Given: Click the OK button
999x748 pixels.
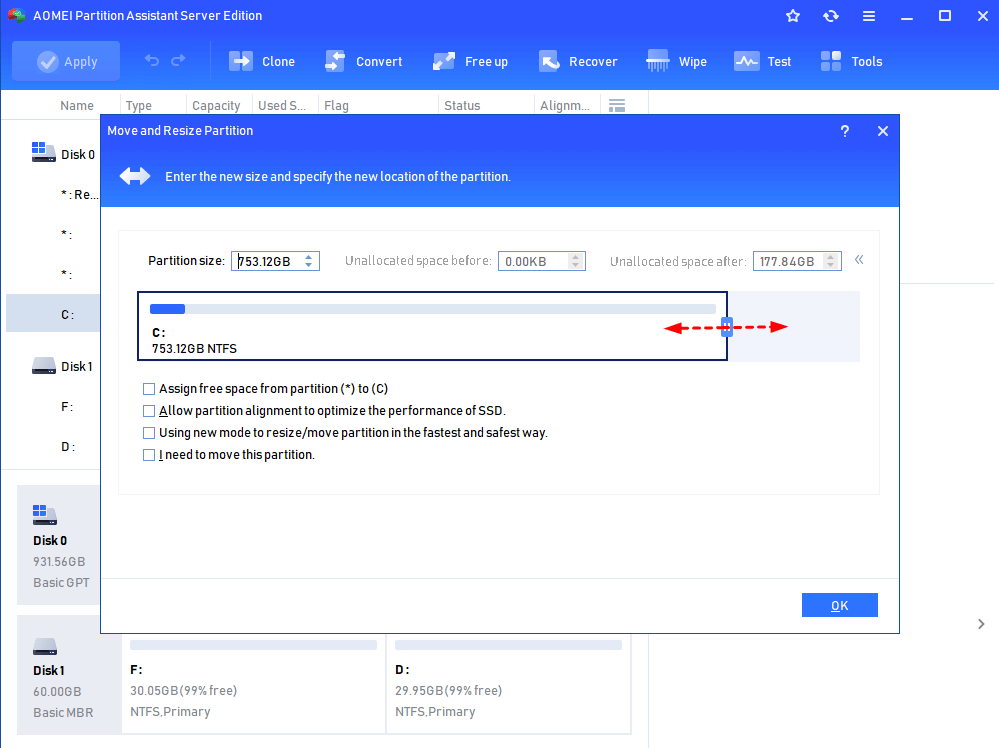Looking at the screenshot, I should point(840,605).
